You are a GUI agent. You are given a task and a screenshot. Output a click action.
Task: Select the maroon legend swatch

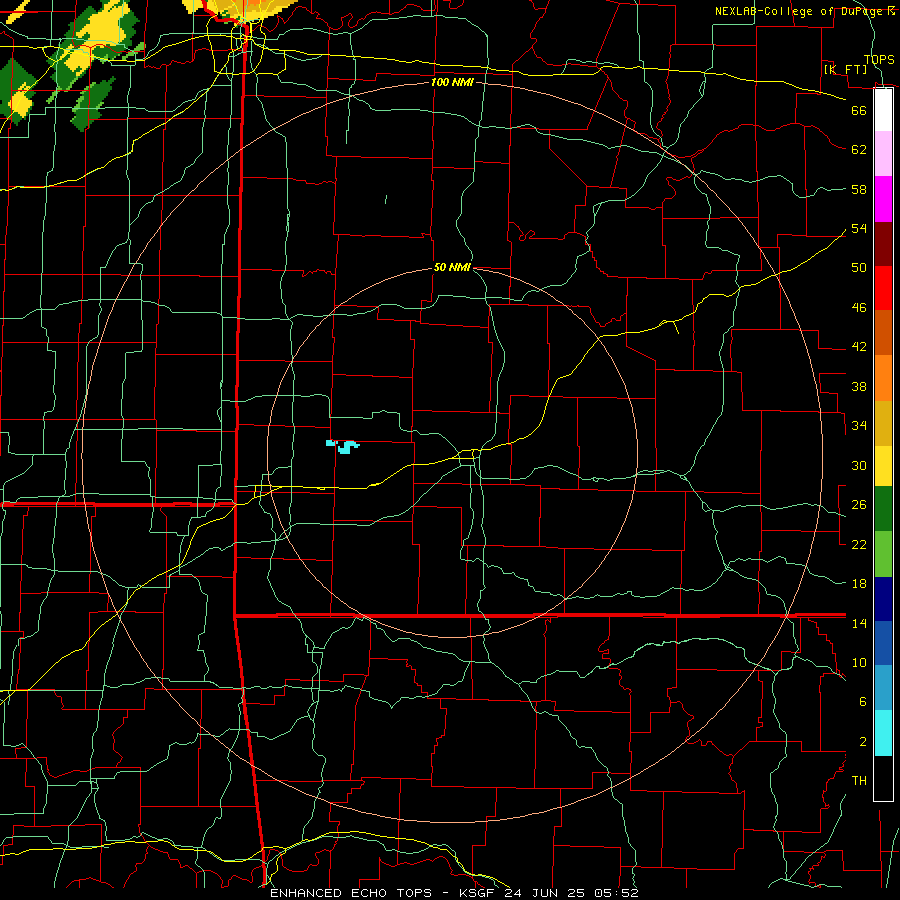(883, 244)
